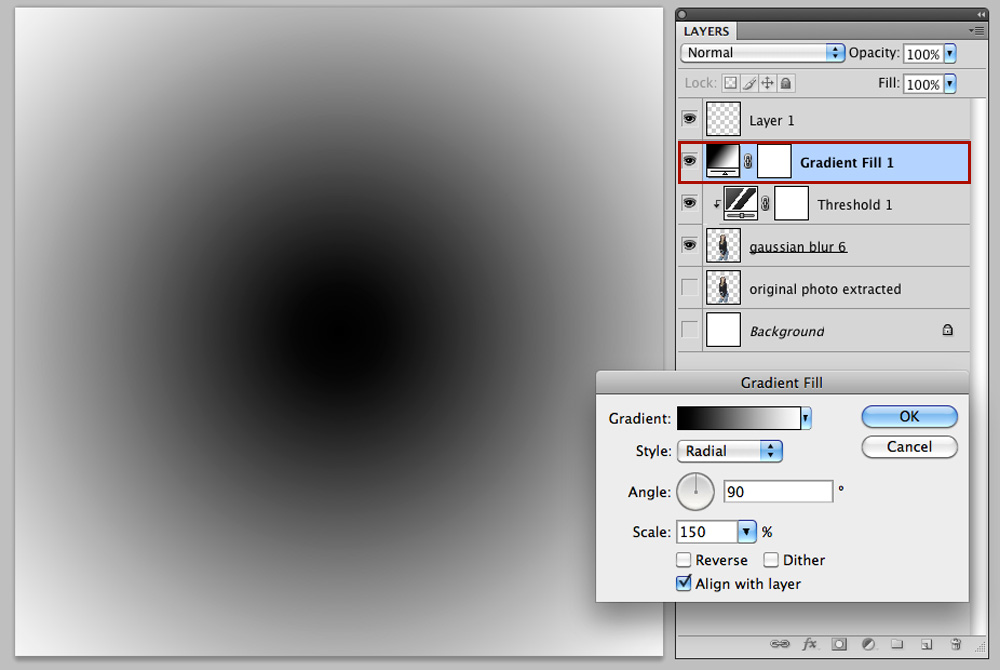Select the original photo extracted layer name
The image size is (1000, 670).
tap(825, 289)
